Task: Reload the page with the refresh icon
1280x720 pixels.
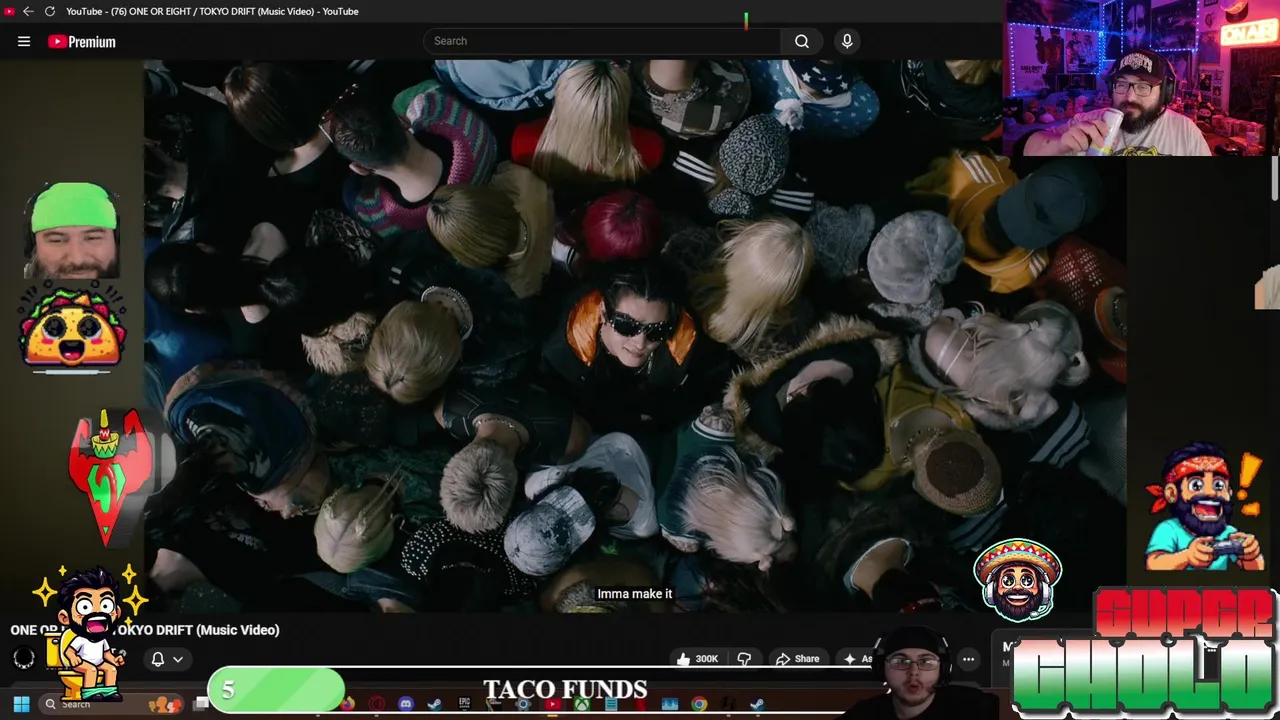Action: (49, 11)
